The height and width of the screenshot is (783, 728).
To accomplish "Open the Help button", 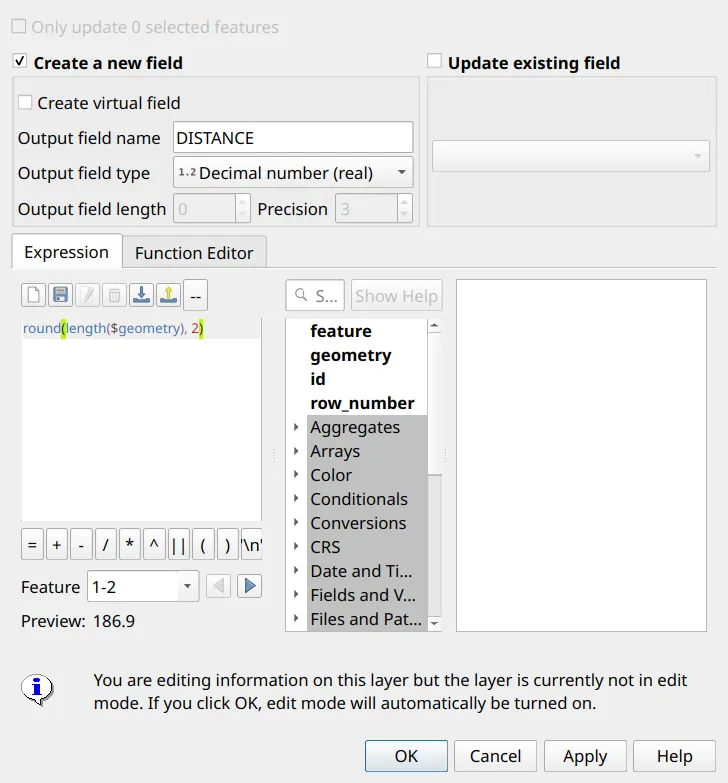I will 675,756.
